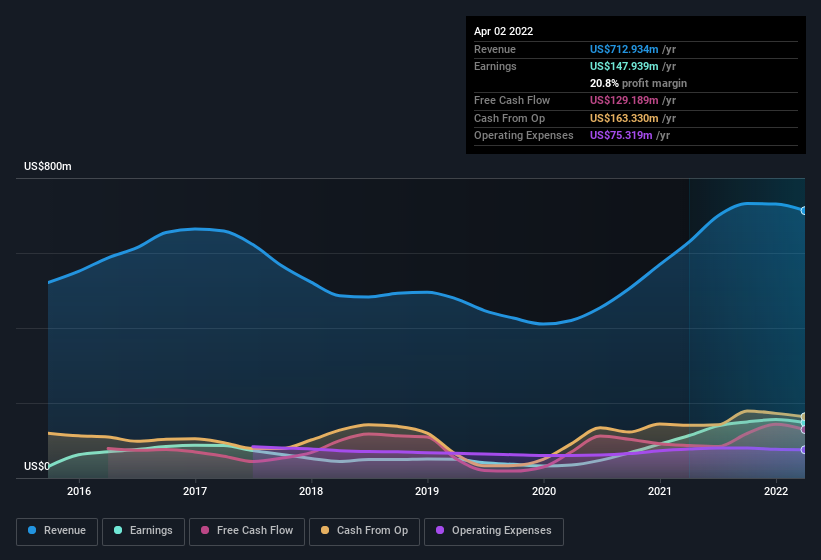Click the 20.8% profit margin text
This screenshot has height=560, width=821.
(x=638, y=83)
